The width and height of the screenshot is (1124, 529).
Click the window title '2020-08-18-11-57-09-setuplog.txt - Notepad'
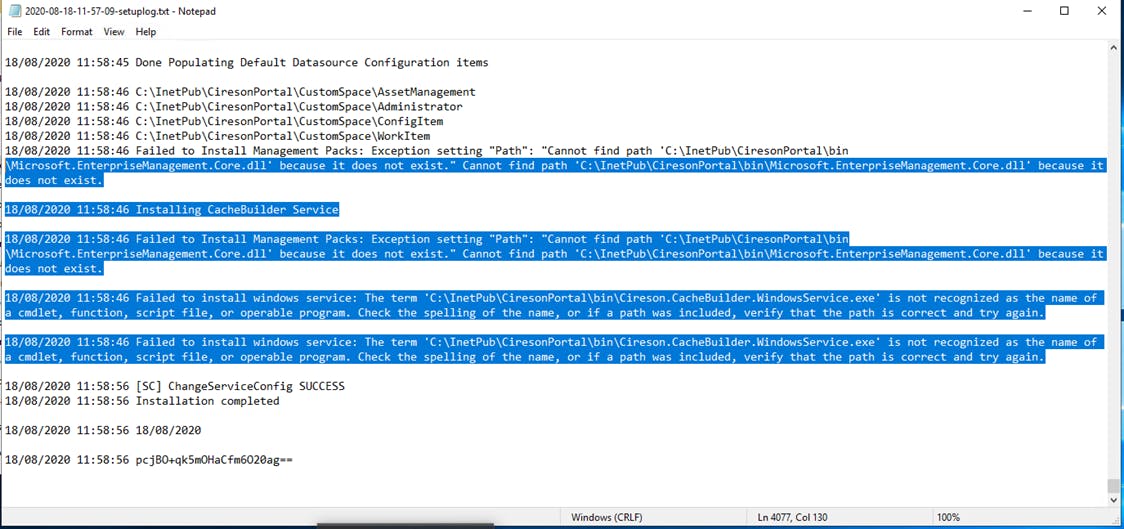point(120,11)
